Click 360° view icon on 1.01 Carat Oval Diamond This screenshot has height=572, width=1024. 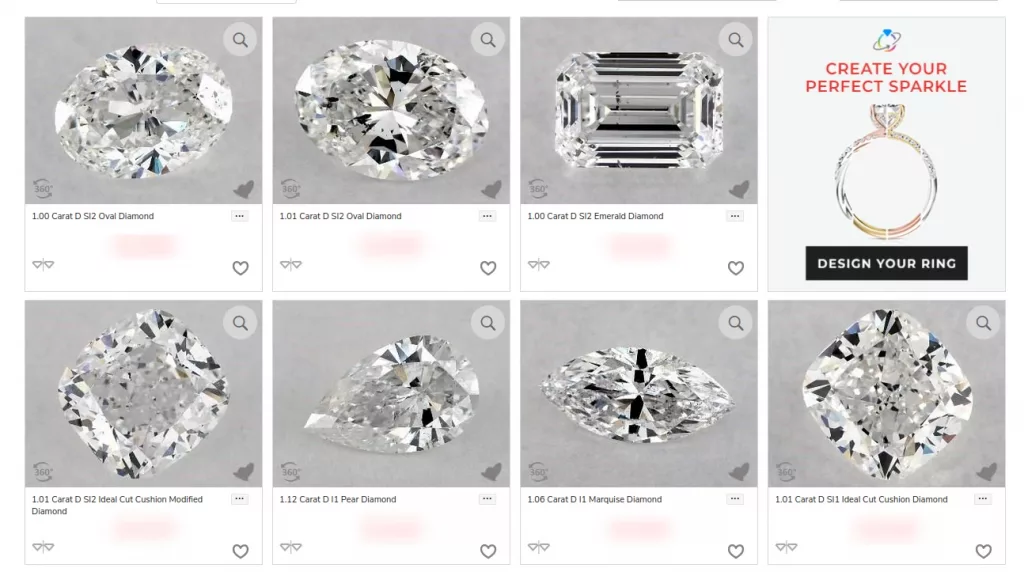(291, 189)
